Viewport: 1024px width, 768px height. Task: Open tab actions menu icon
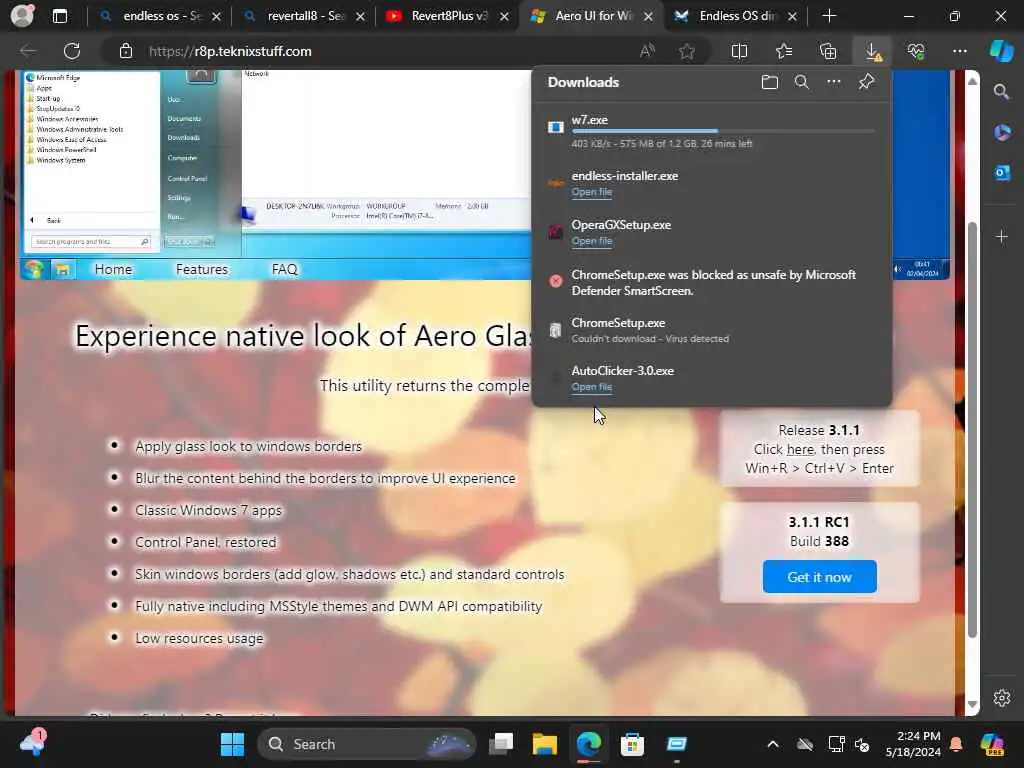(x=60, y=16)
